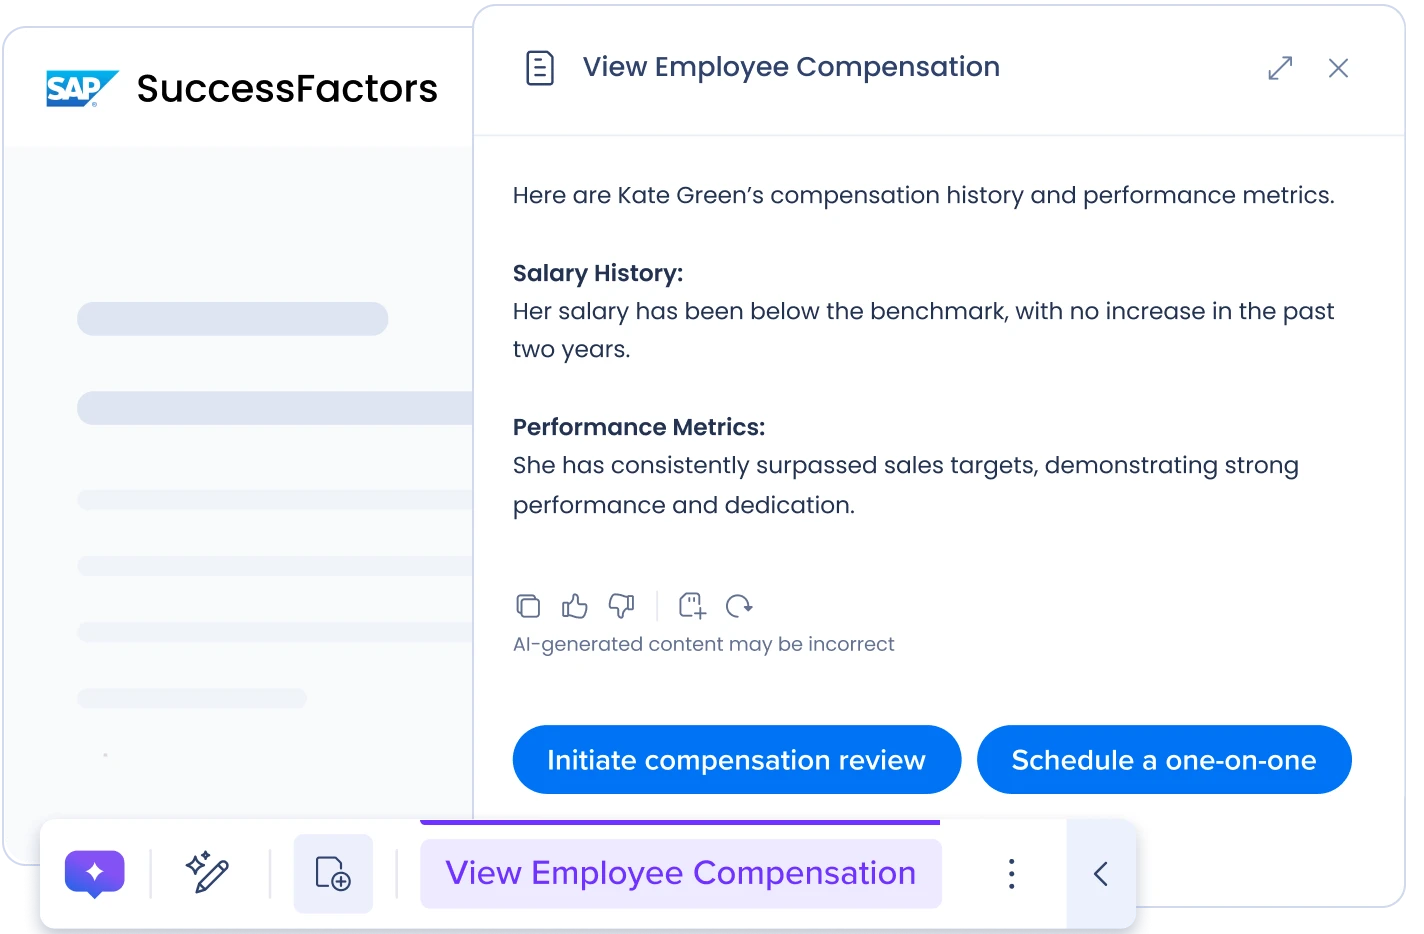
Task: Expand the compensation panel to full size
Action: [1280, 68]
